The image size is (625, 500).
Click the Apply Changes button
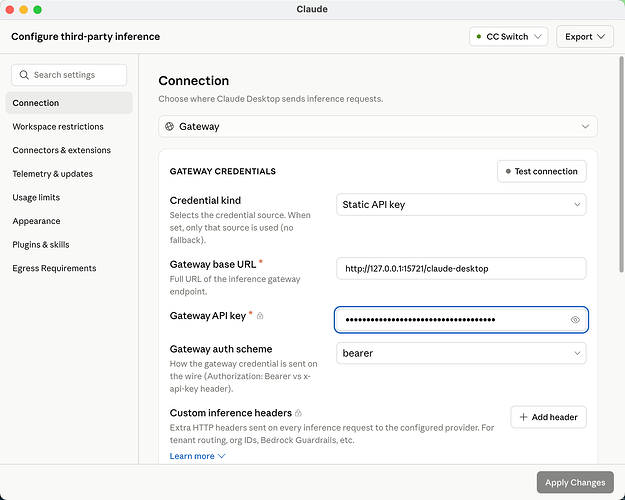click(575, 482)
